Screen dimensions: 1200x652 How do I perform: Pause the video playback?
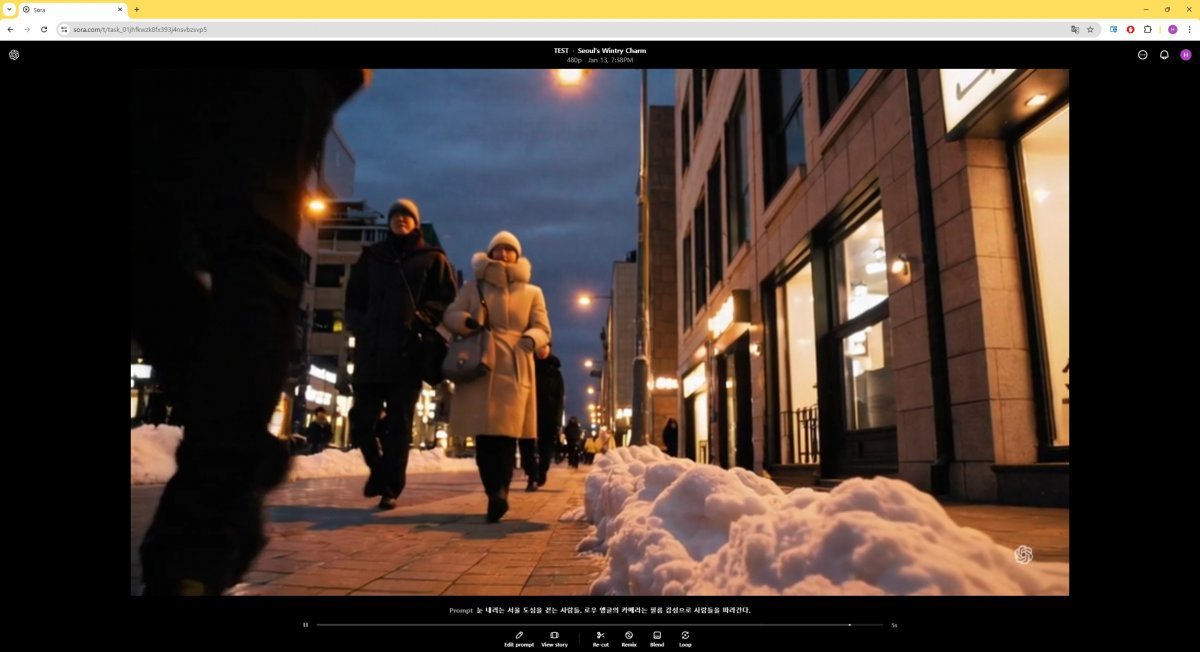click(x=306, y=625)
